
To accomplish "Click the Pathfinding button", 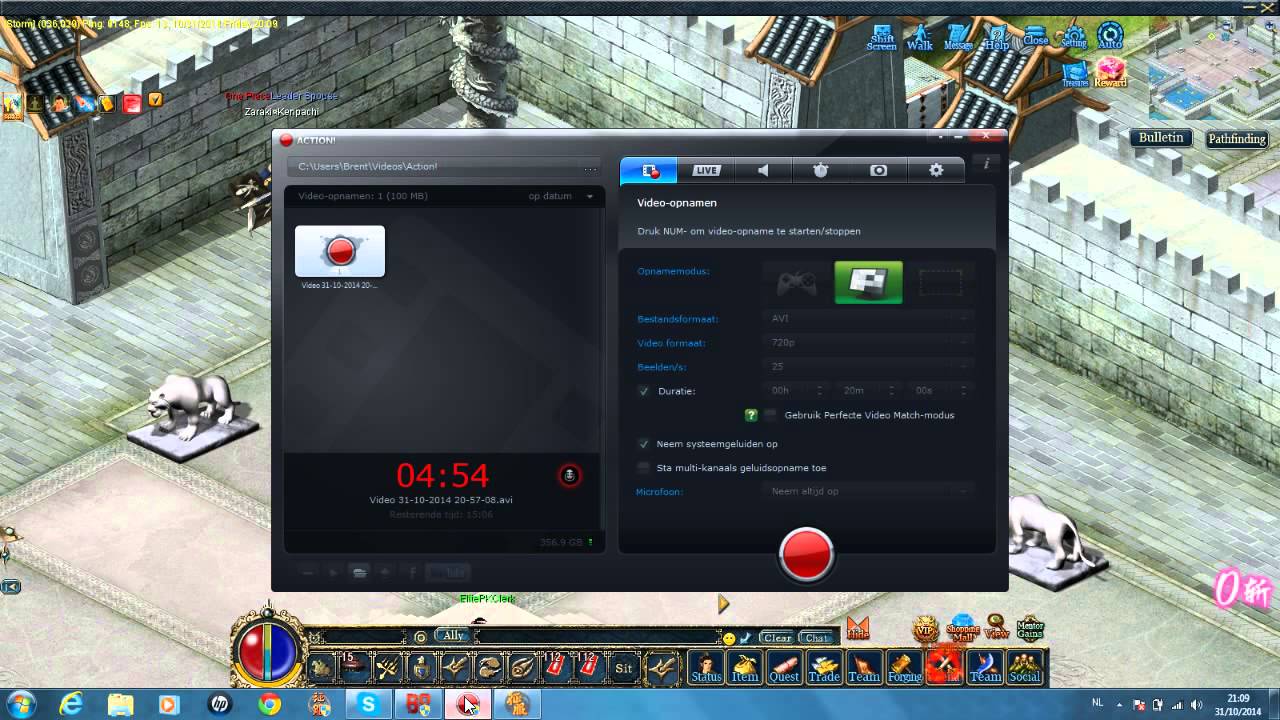I will (1237, 139).
